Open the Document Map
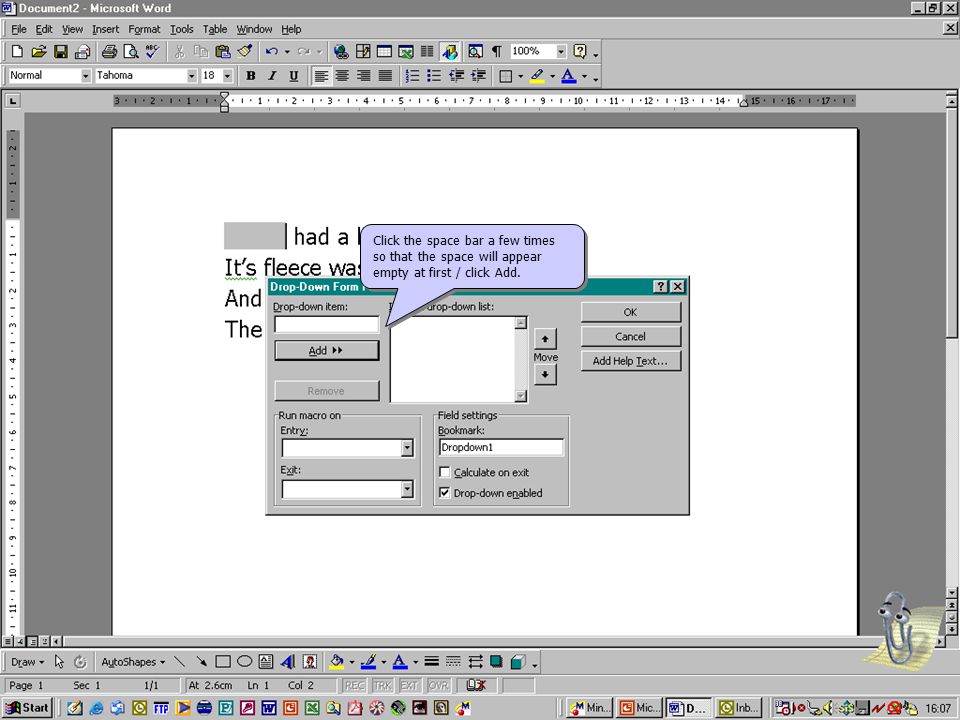This screenshot has height=720, width=960. [475, 51]
